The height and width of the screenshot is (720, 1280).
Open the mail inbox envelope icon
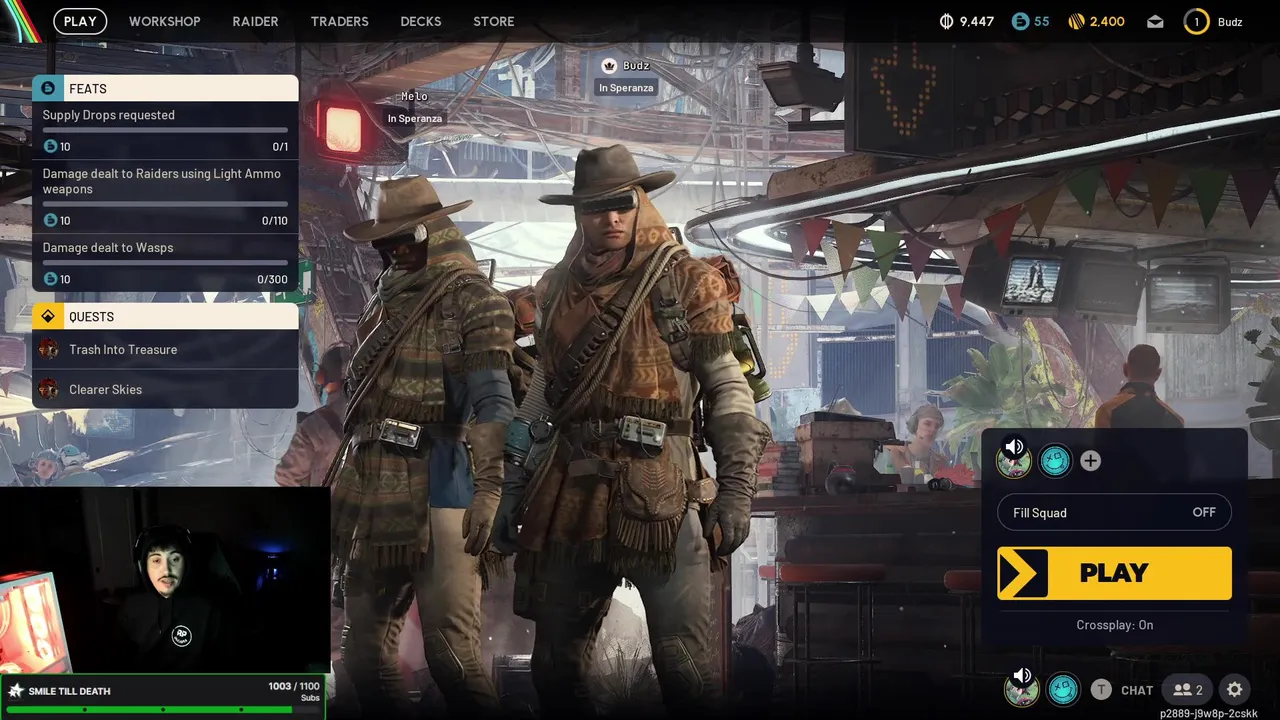[x=1155, y=21]
